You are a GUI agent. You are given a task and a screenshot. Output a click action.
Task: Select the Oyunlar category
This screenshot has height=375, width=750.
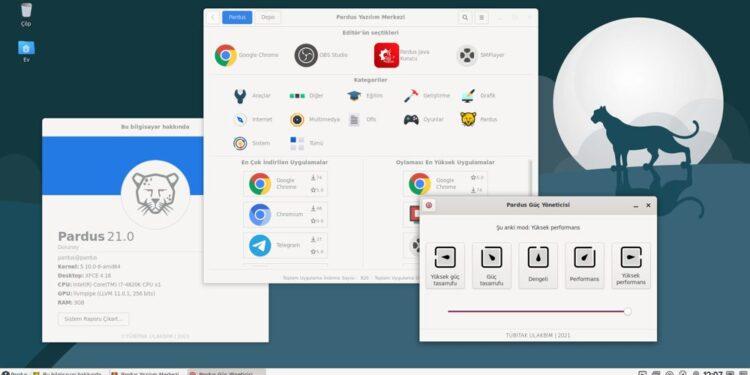(x=424, y=120)
